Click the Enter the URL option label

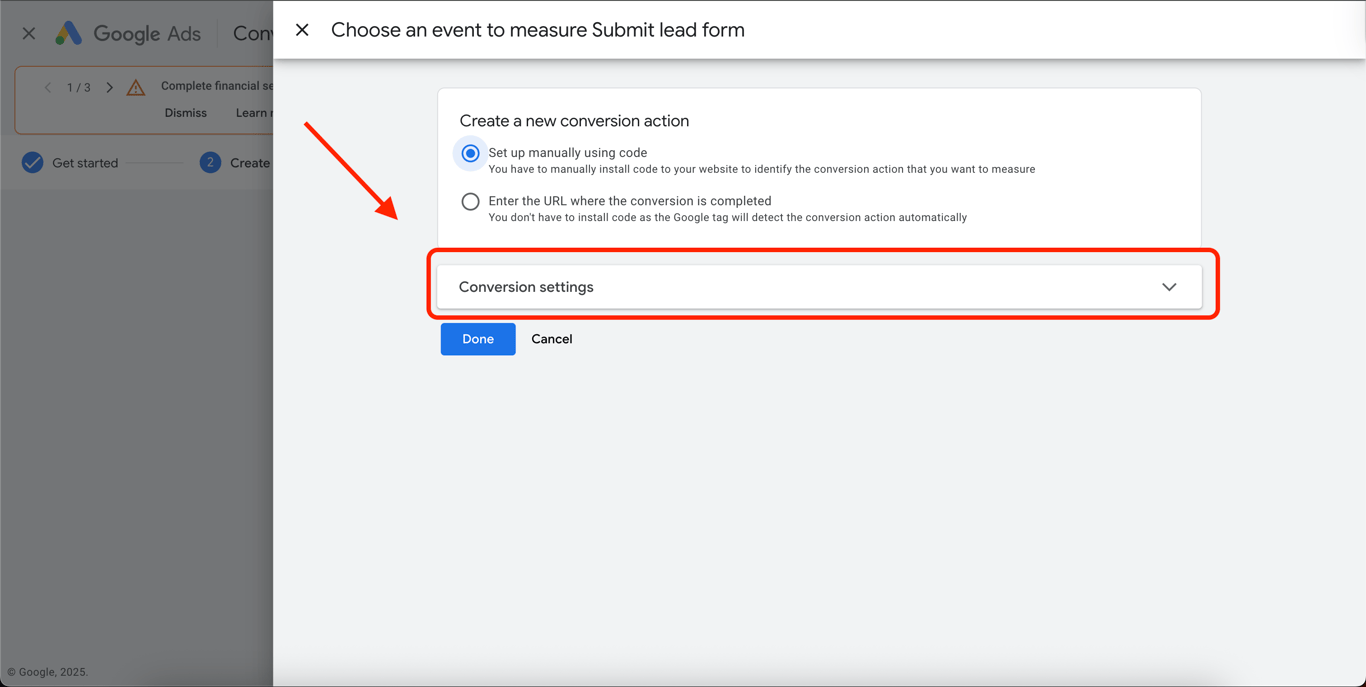point(630,201)
